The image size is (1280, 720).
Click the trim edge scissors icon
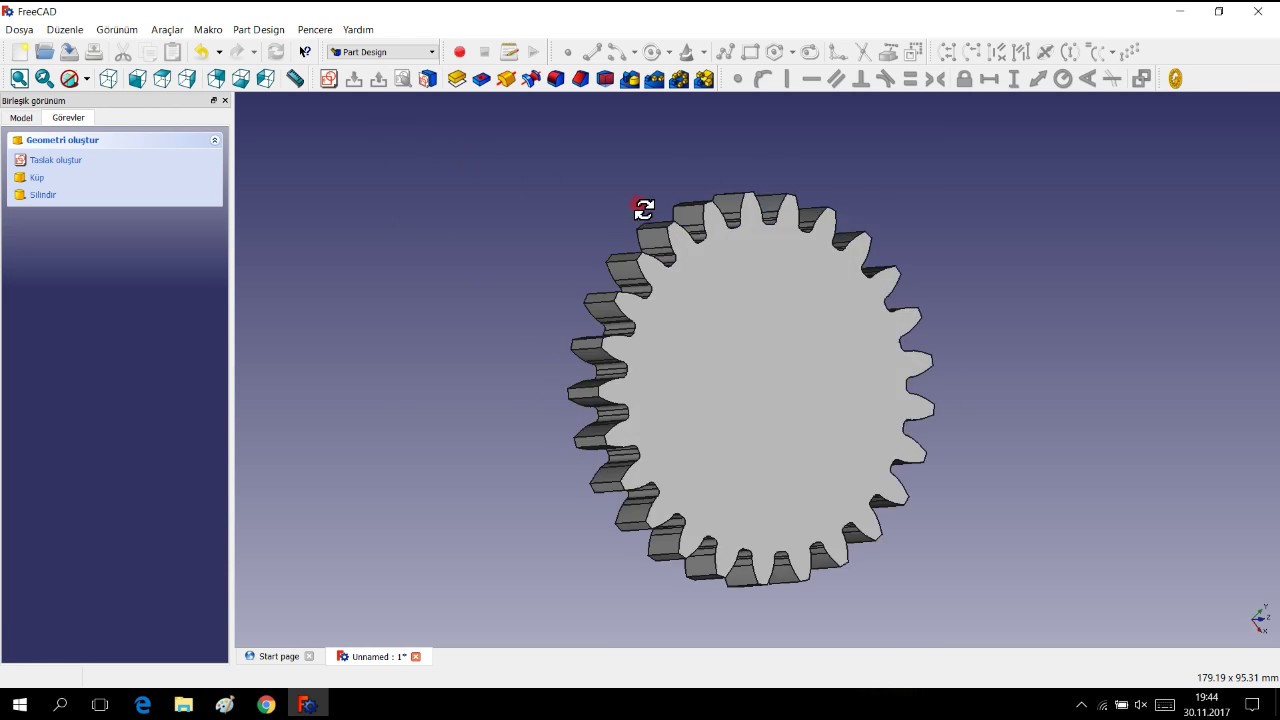(x=862, y=52)
